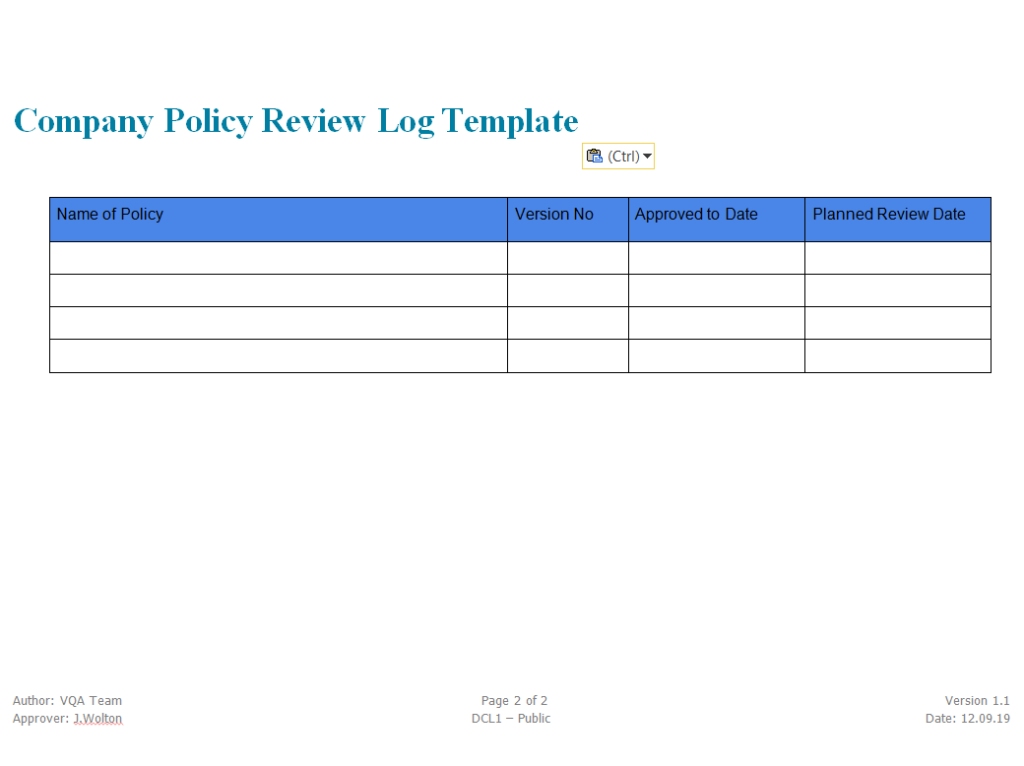This screenshot has width=1024, height=766.
Task: Click the Approved to Date header cell
Action: tap(716, 219)
